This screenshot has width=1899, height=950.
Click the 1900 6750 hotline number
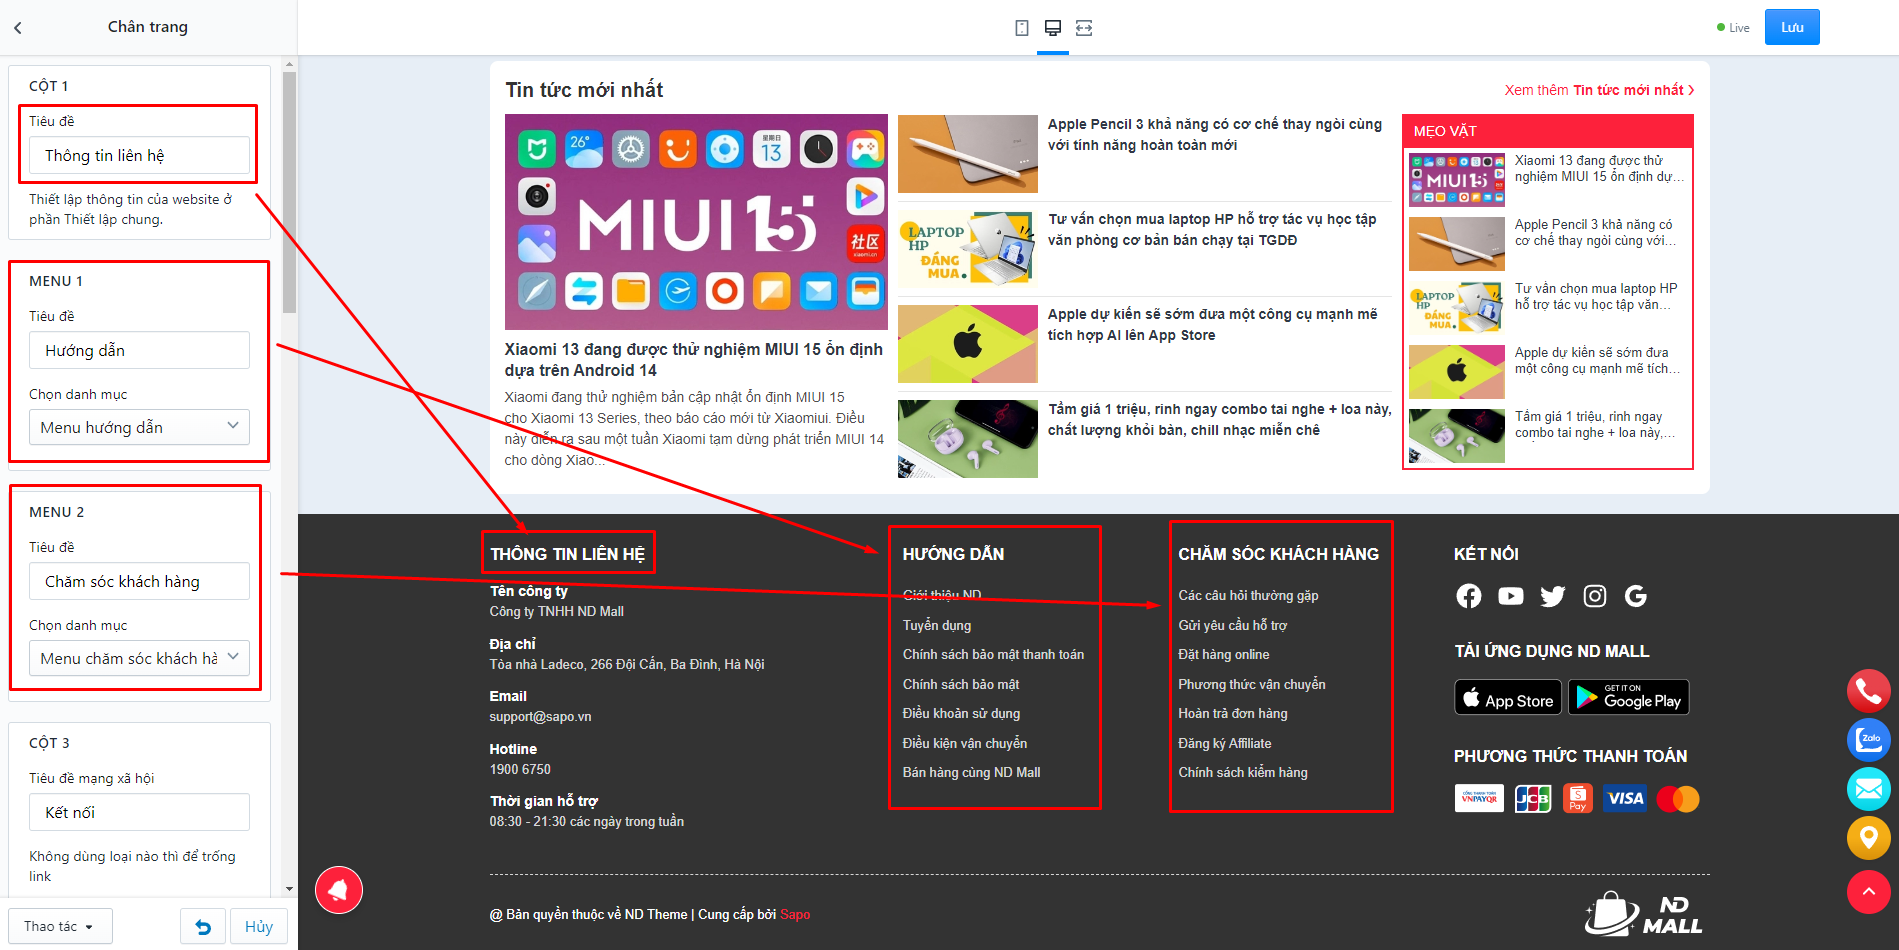tap(520, 769)
